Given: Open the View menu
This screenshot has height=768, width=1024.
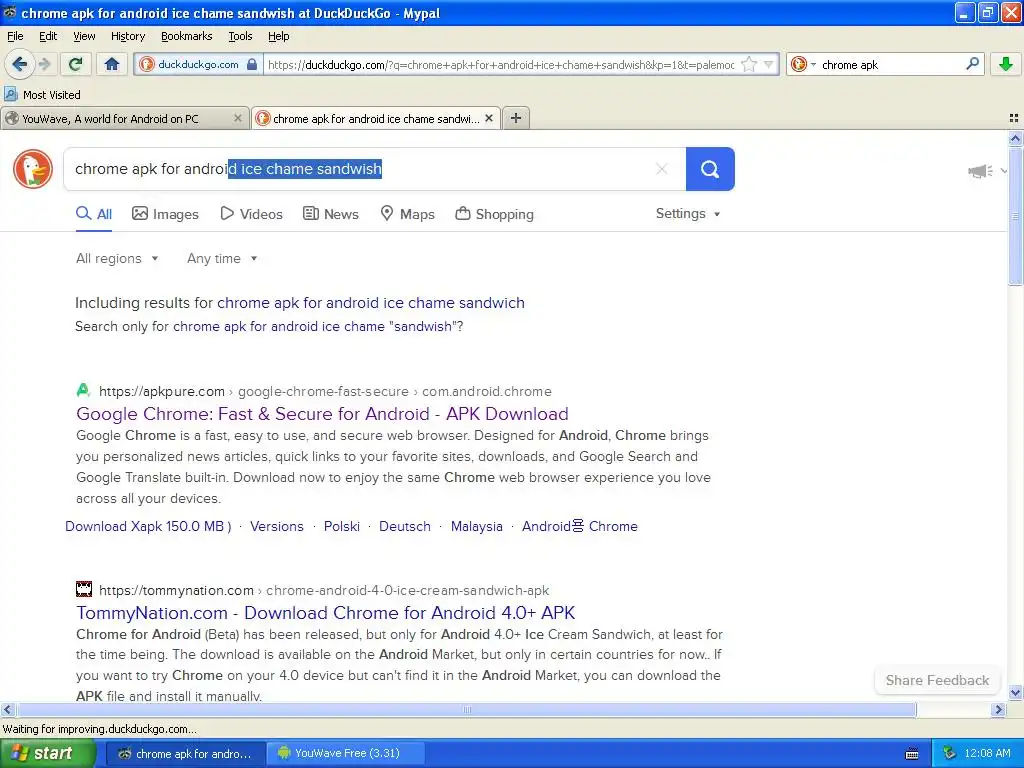Looking at the screenshot, I should click(84, 36).
